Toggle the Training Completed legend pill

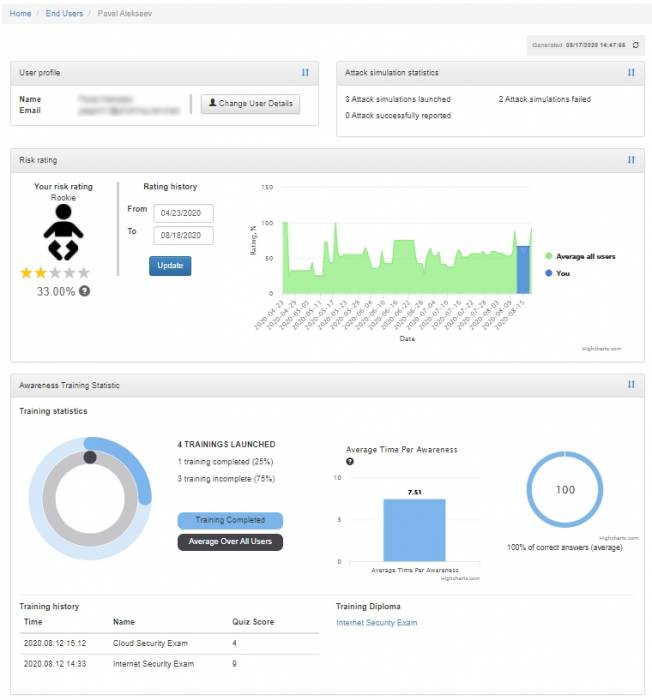tap(230, 520)
